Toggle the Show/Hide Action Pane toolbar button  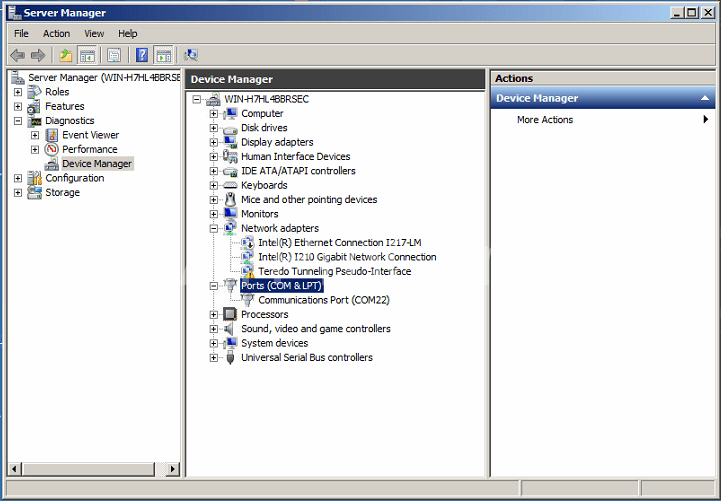click(163, 55)
